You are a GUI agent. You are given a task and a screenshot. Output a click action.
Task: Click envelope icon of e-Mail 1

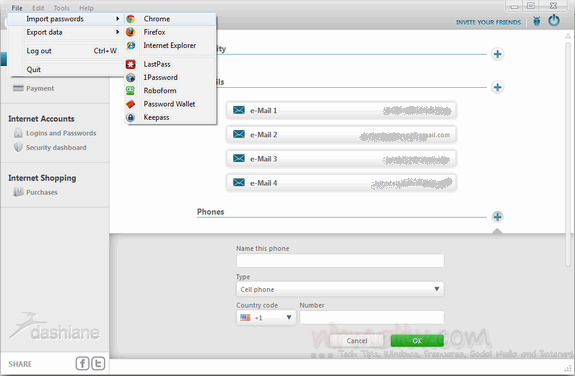click(x=239, y=110)
